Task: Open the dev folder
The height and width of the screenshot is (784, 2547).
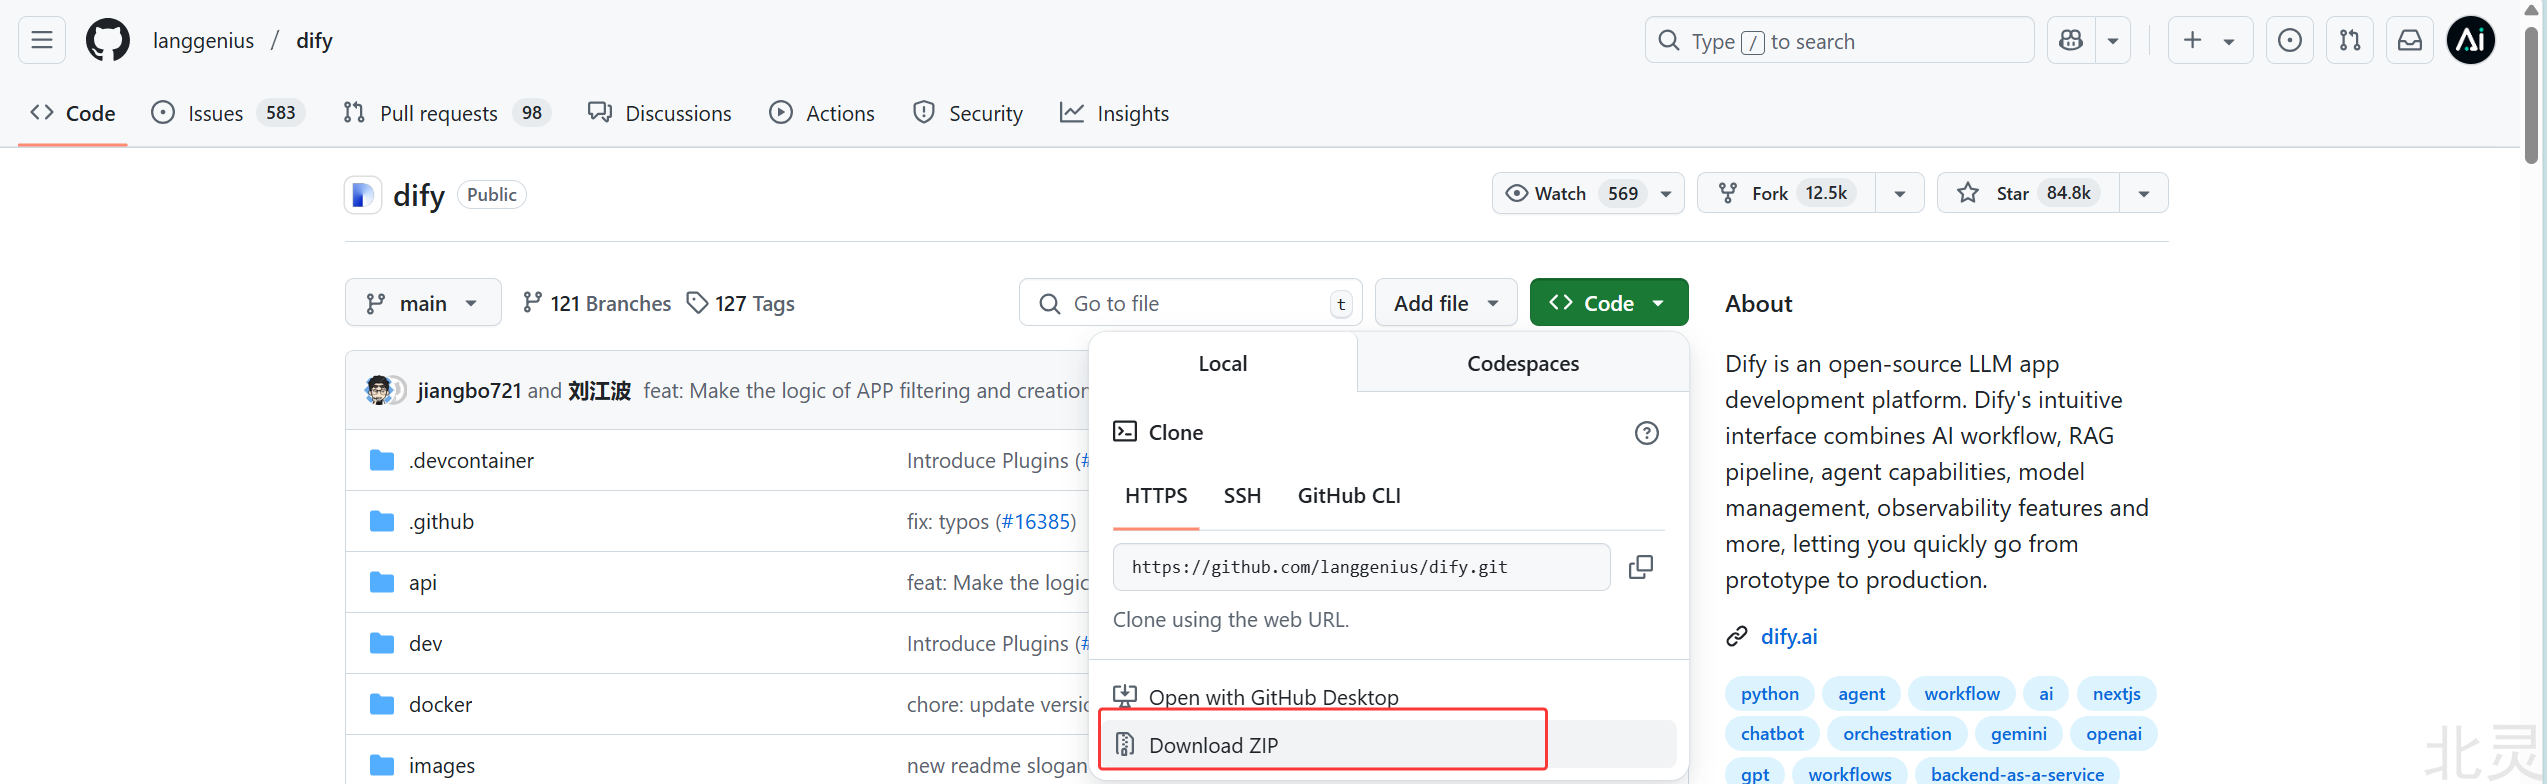Action: [x=425, y=644]
